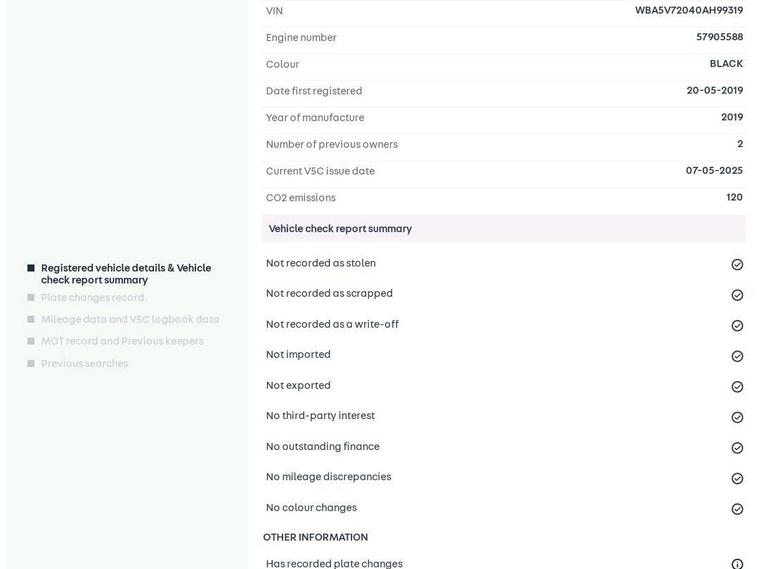
Task: Click checkmark icon beside Not recorded as scrapped
Action: click(737, 295)
